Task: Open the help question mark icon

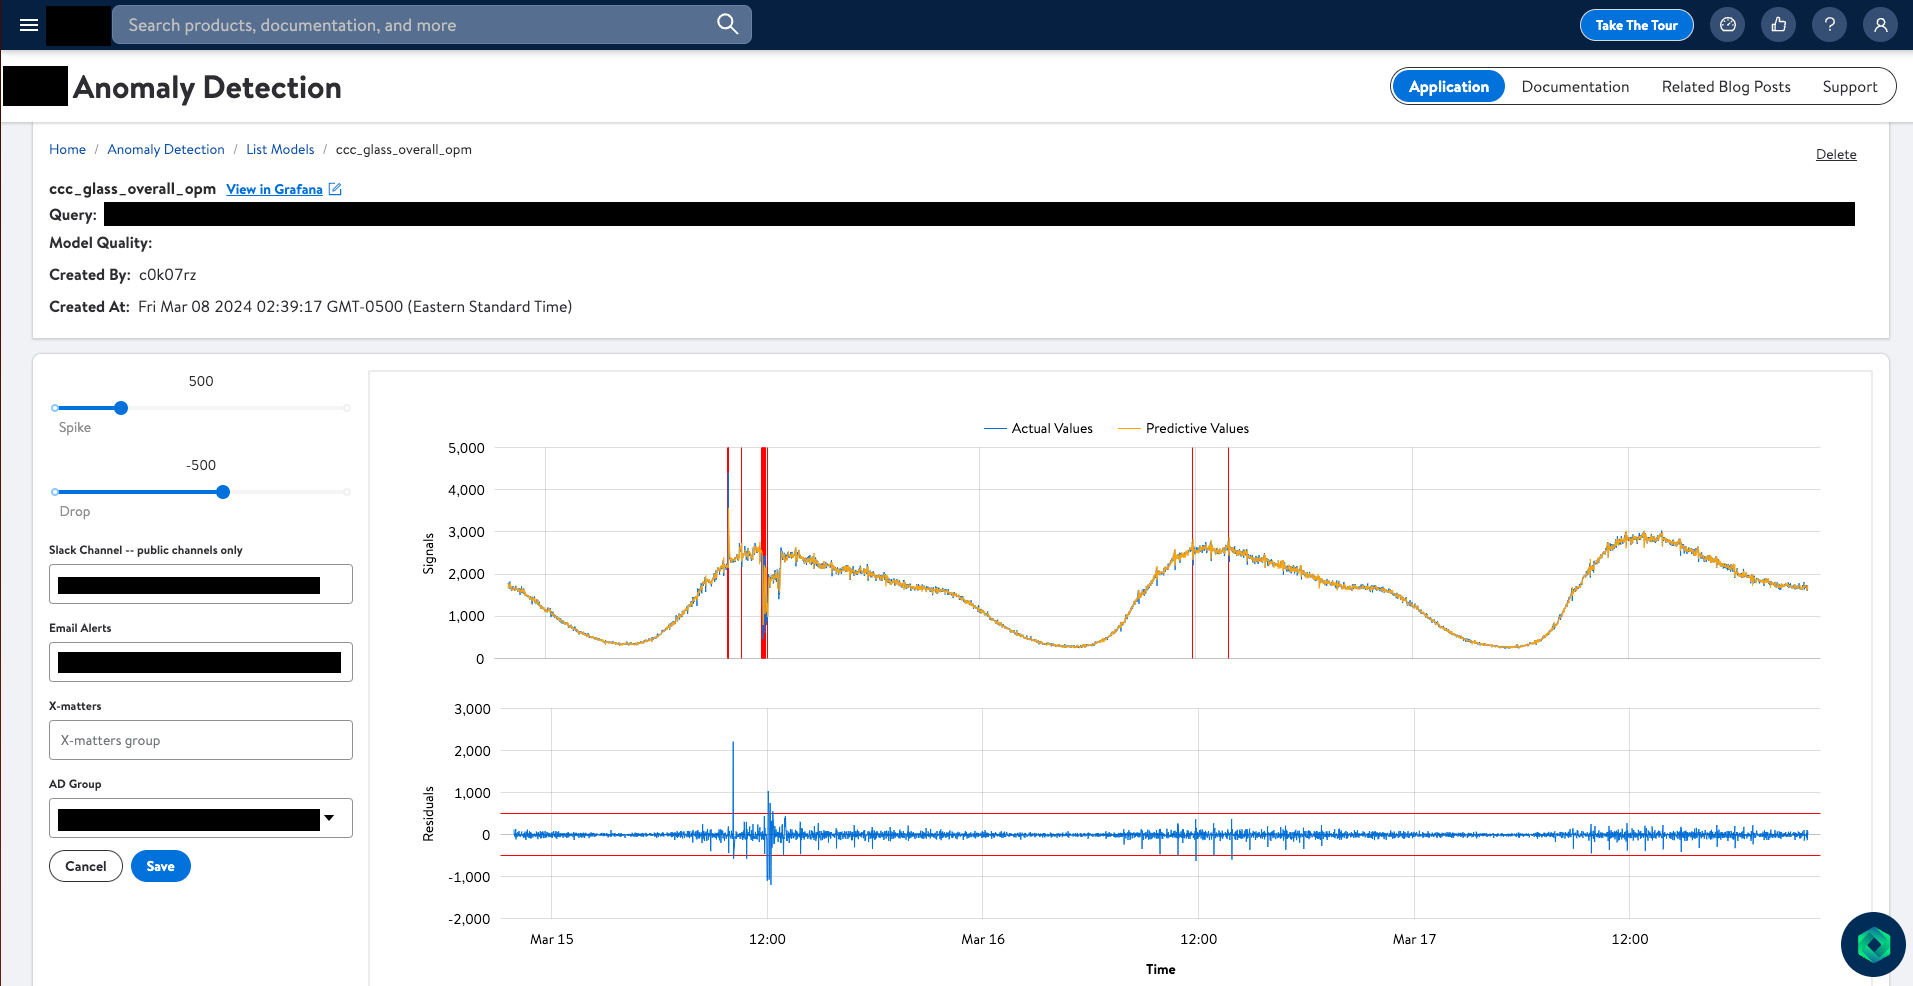Action: [1829, 25]
